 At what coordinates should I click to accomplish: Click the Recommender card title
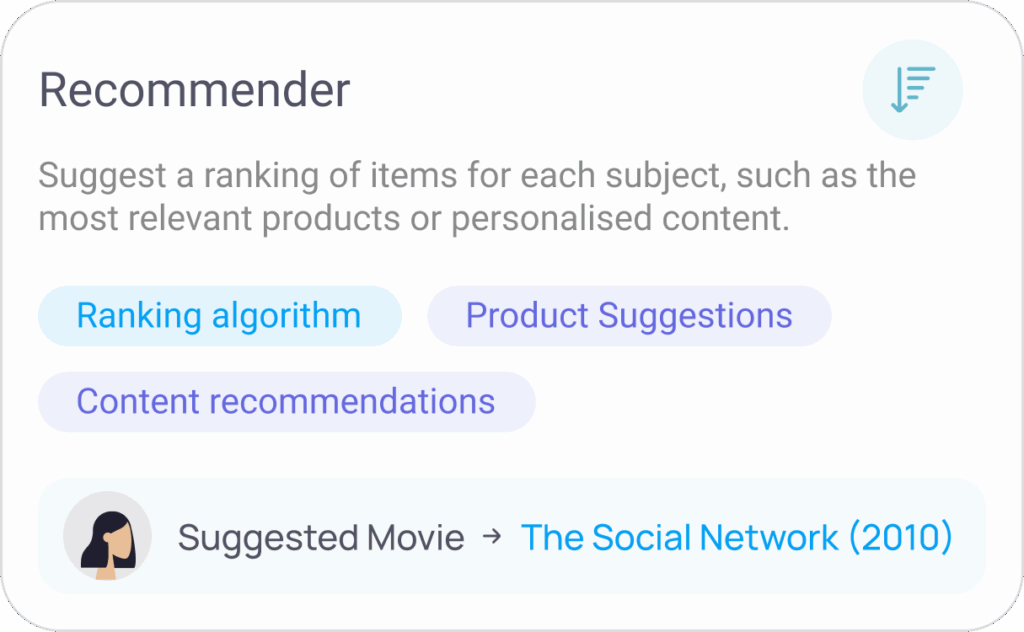click(x=195, y=89)
